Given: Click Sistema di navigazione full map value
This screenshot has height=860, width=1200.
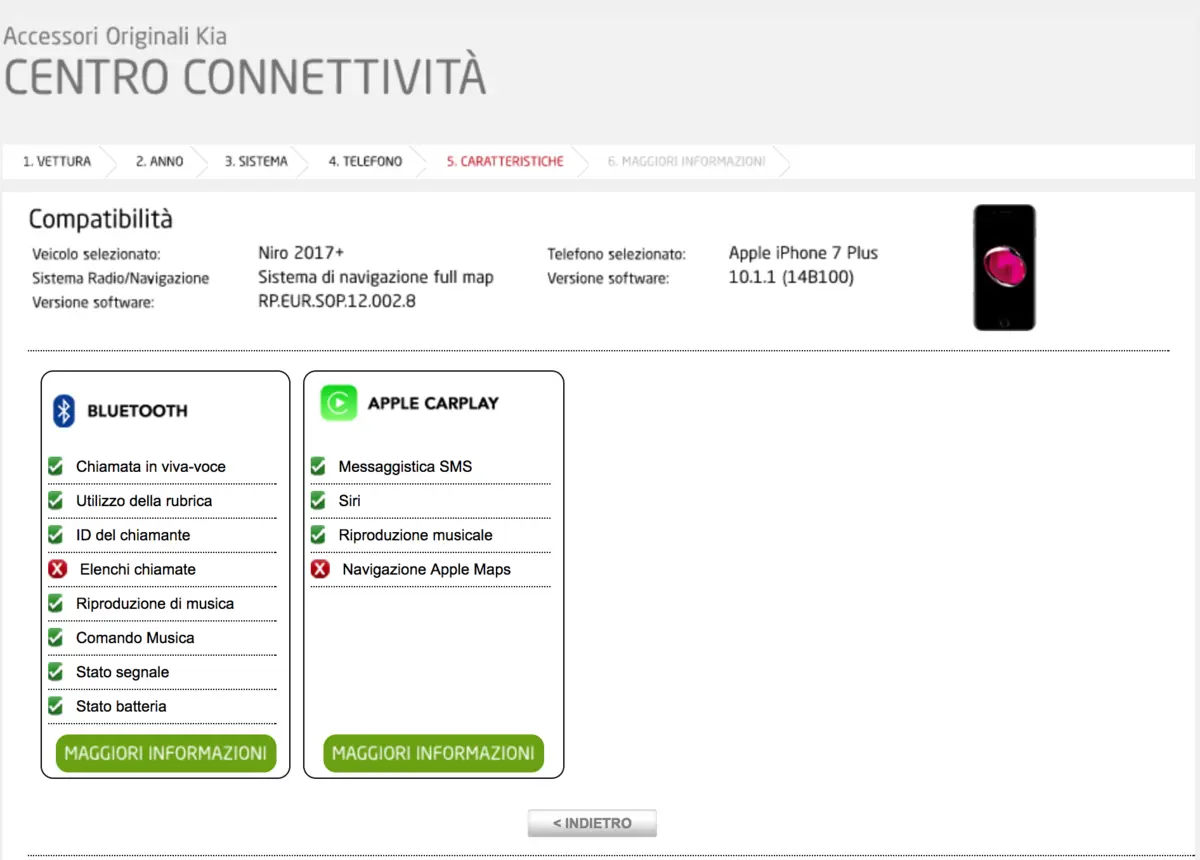Looking at the screenshot, I should click(376, 277).
